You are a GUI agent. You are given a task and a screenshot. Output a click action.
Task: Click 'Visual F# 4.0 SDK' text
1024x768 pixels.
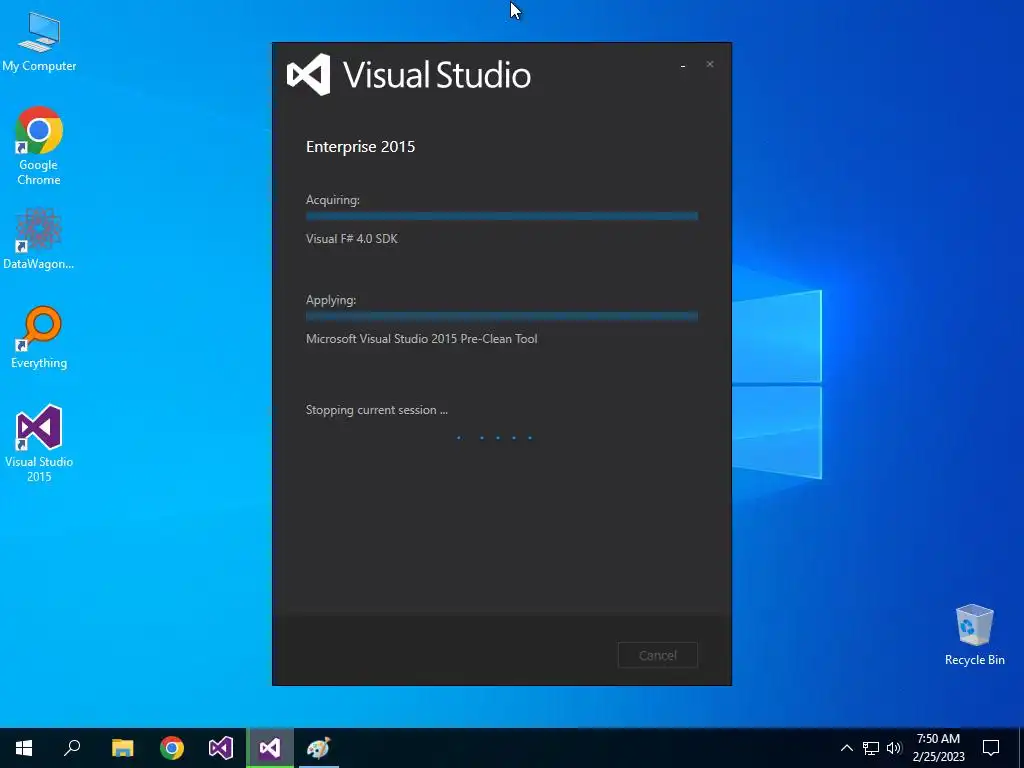pyautogui.click(x=351, y=239)
